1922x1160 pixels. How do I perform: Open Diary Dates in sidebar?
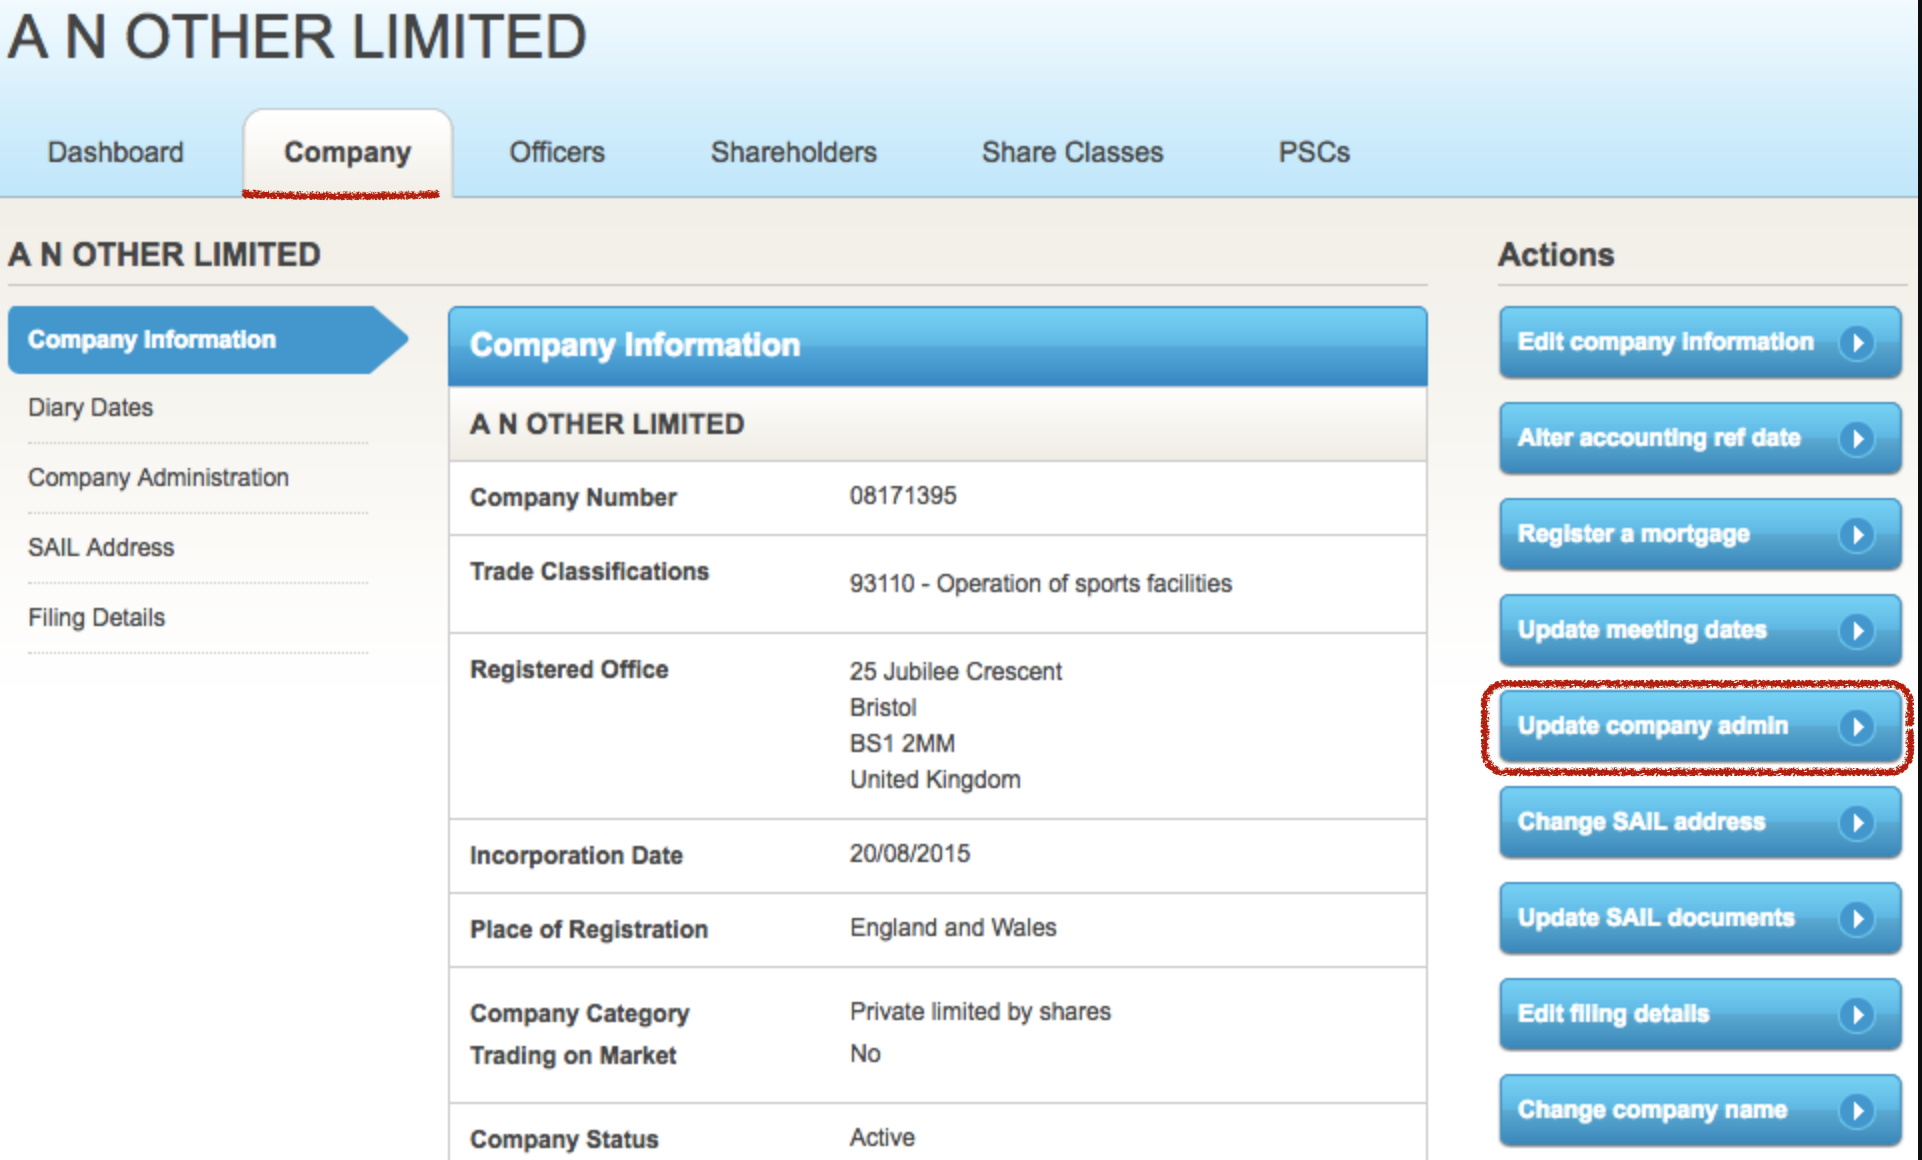pyautogui.click(x=91, y=408)
